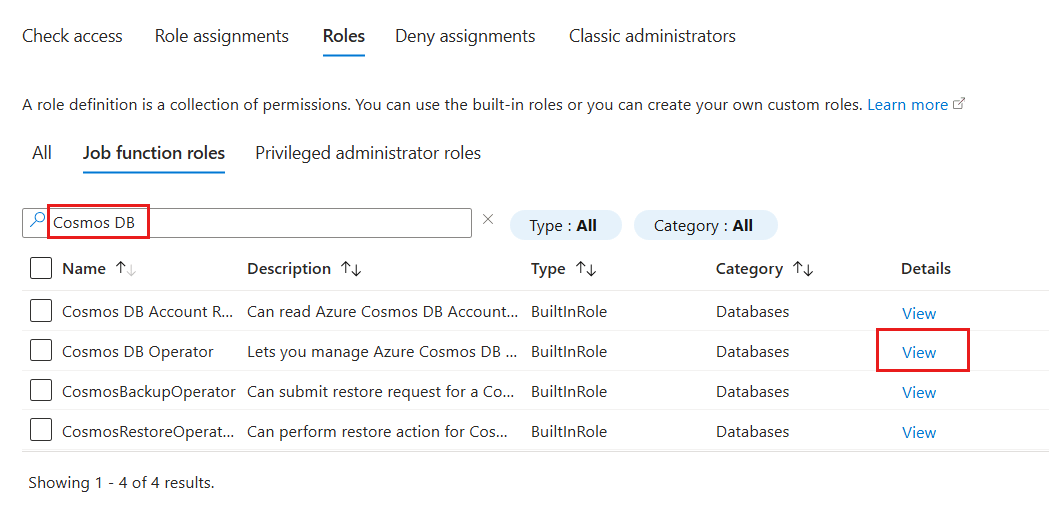Screen dimensions: 1049x507
Task: Sort by Type column arrows
Action: (x=585, y=269)
